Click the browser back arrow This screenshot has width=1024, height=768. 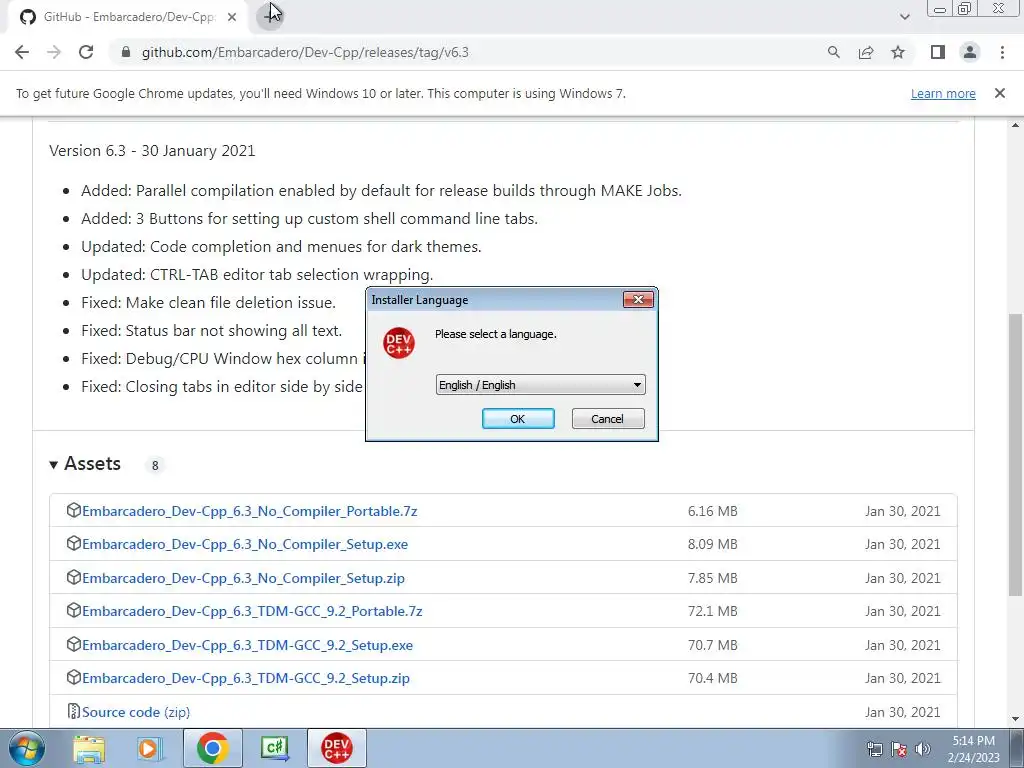(x=22, y=52)
